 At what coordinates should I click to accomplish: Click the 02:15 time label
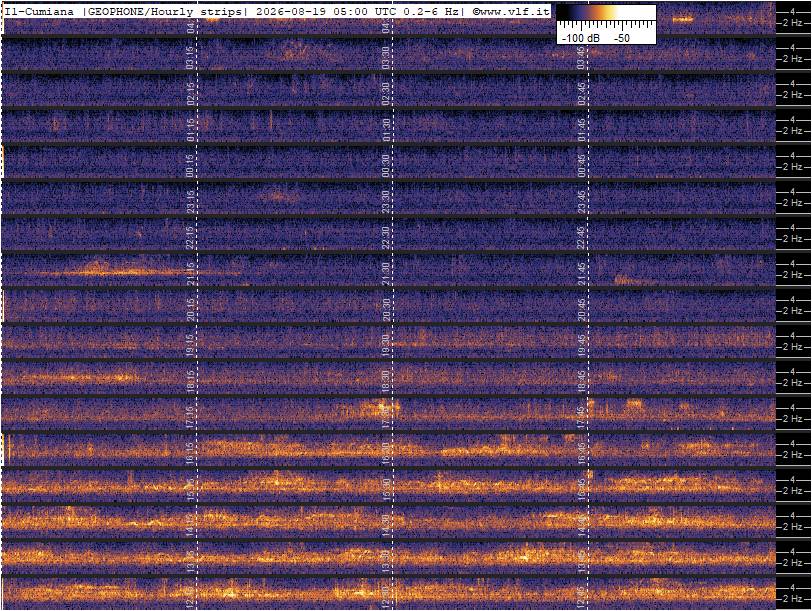190,93
